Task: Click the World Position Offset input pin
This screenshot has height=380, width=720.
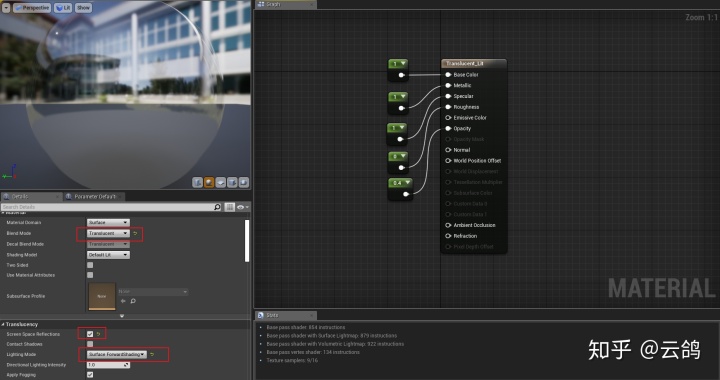Action: (448, 161)
